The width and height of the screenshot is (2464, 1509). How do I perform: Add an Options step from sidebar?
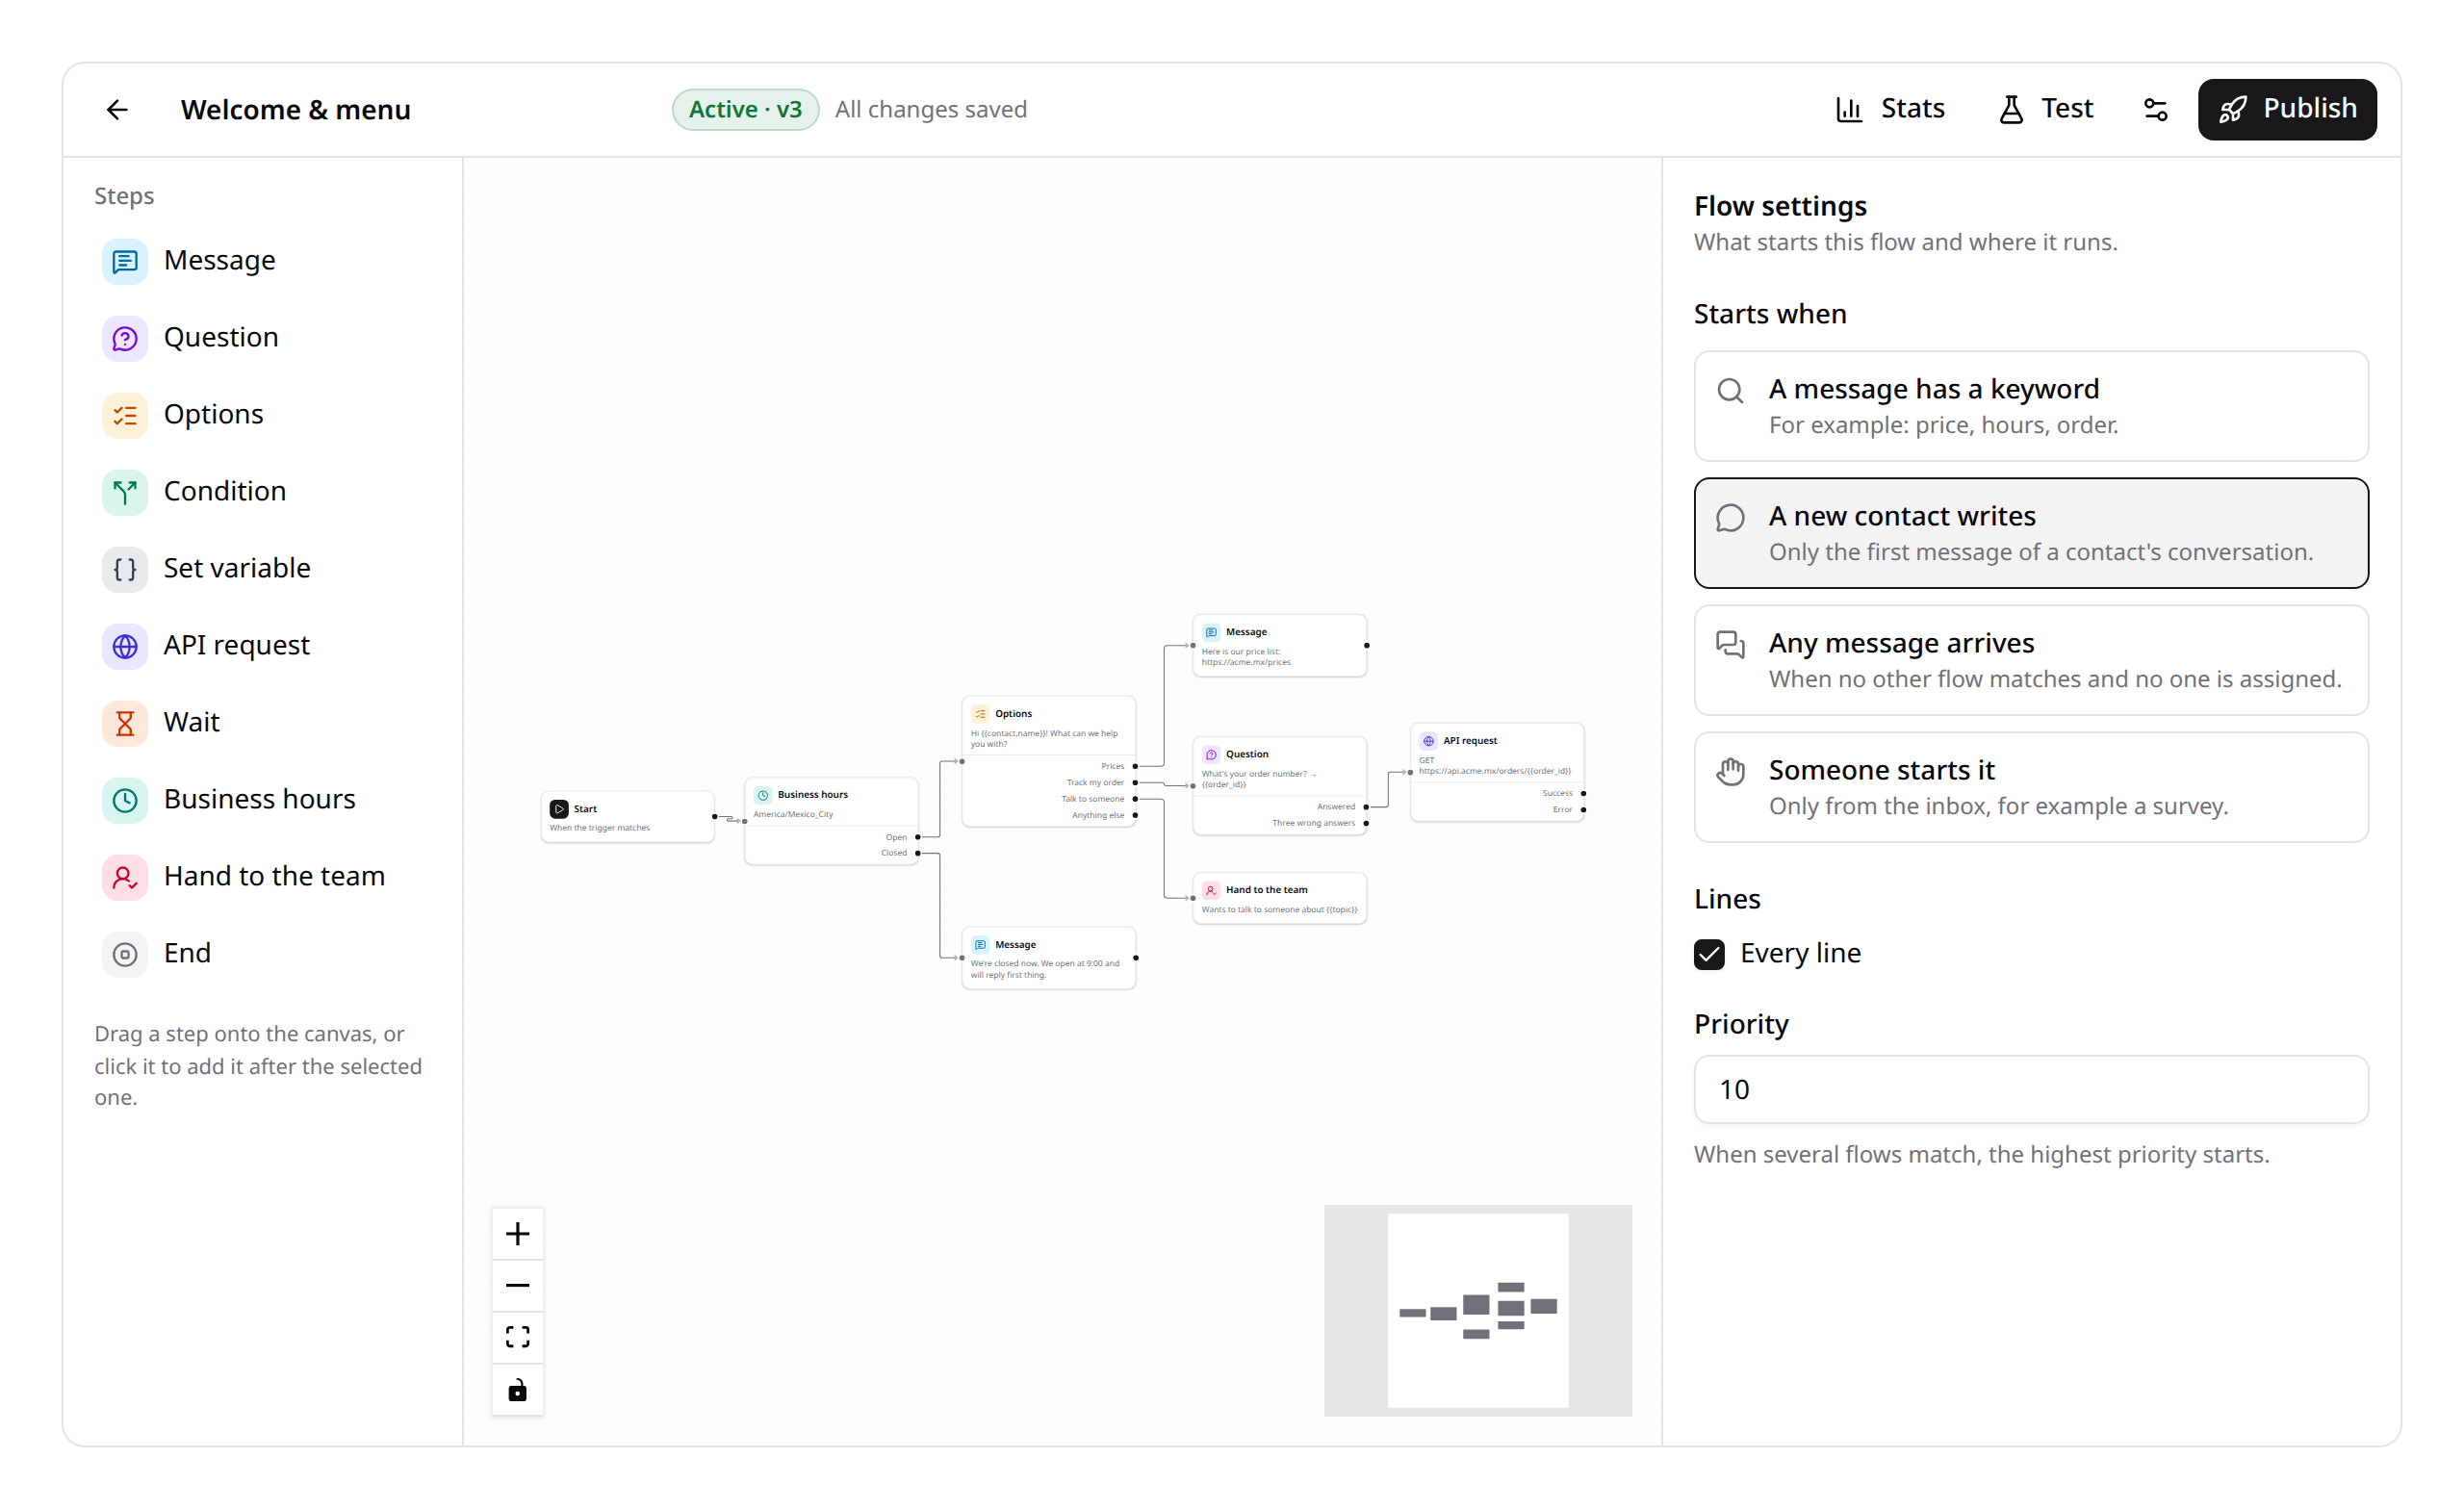[x=262, y=415]
